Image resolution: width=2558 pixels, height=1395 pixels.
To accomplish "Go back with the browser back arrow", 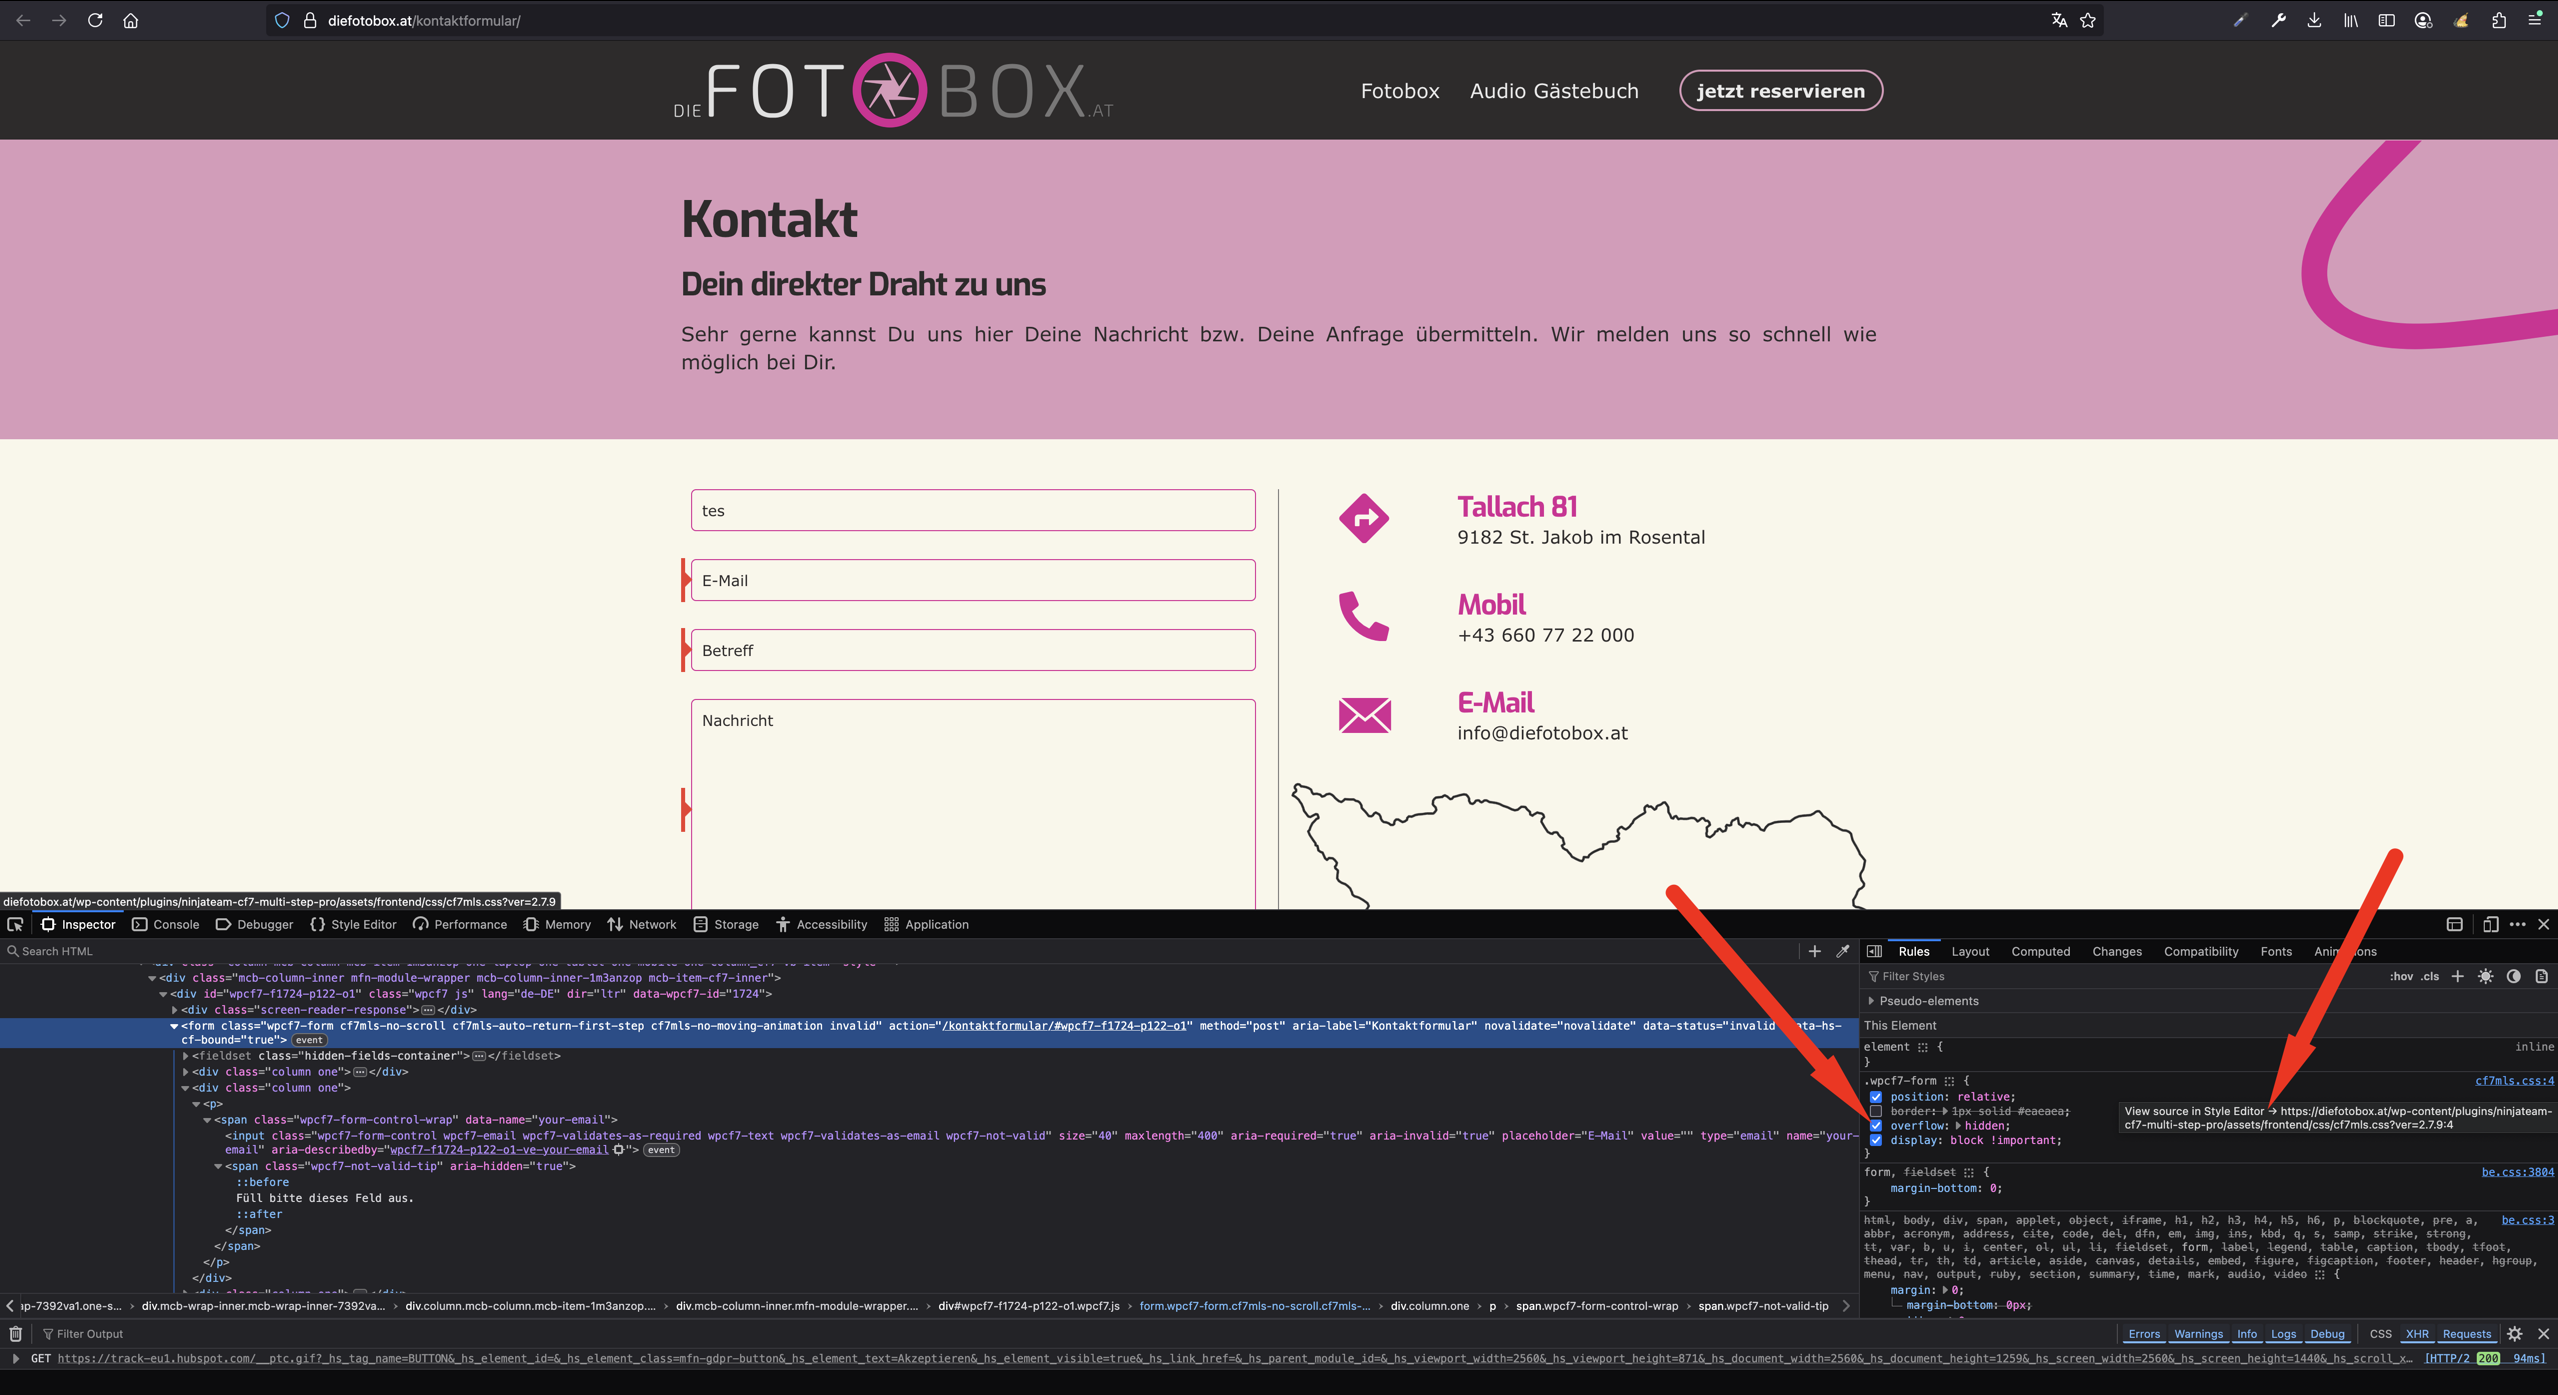I will point(23,20).
